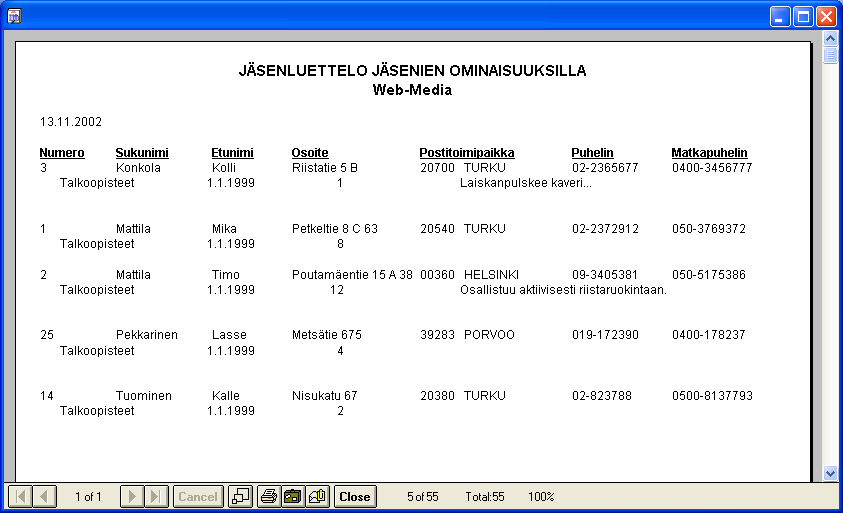Click the surname Tuominen
843x513 pixels.
pyautogui.click(x=144, y=396)
